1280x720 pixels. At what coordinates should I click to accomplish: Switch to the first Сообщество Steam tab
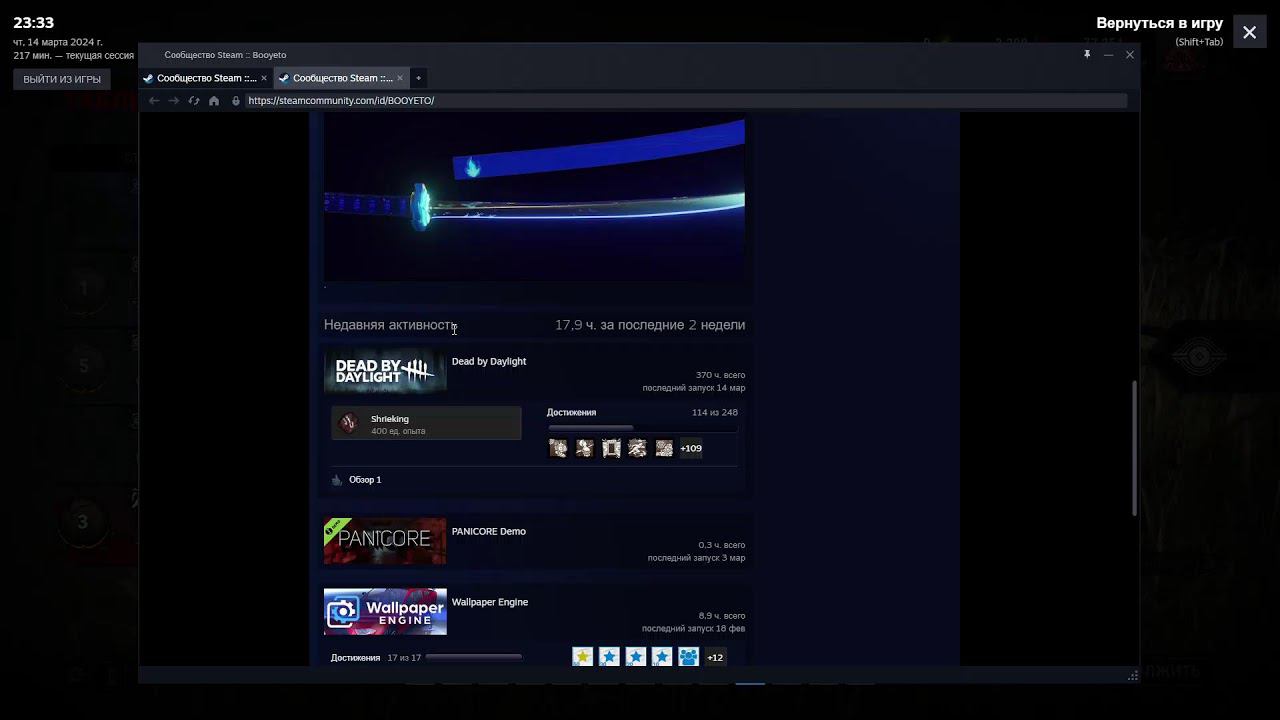tap(205, 78)
